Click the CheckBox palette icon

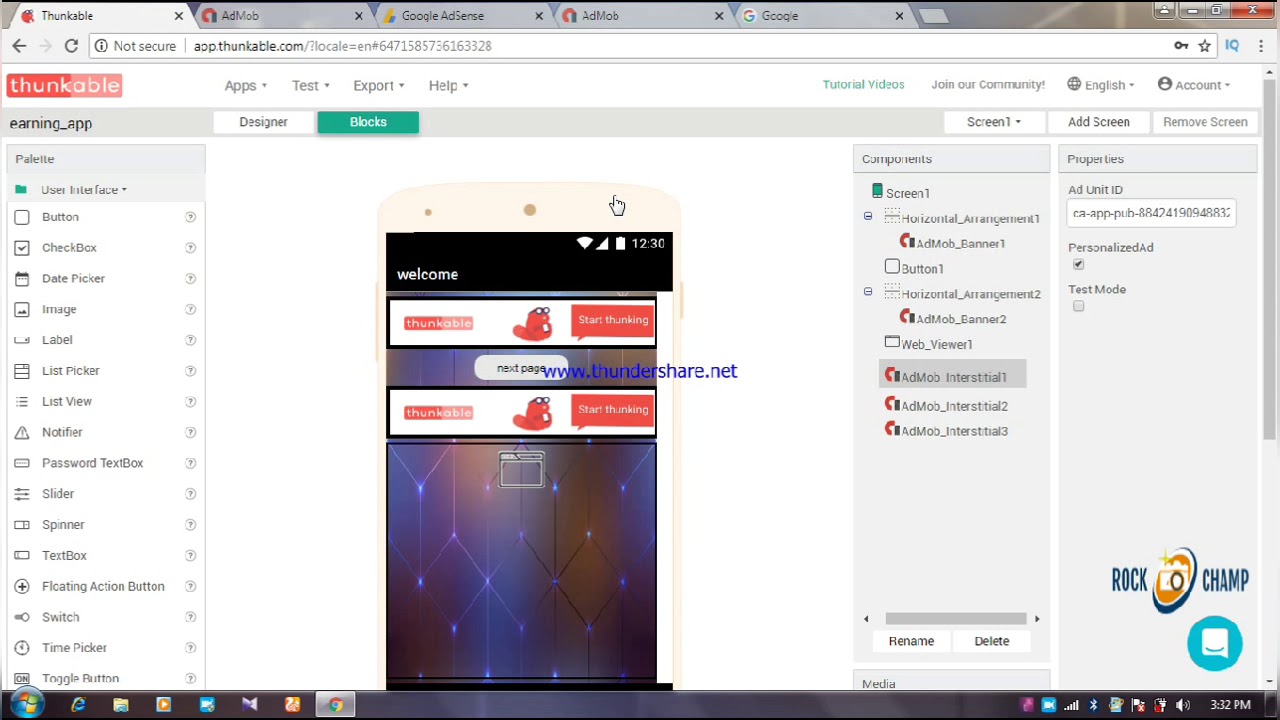coord(22,248)
